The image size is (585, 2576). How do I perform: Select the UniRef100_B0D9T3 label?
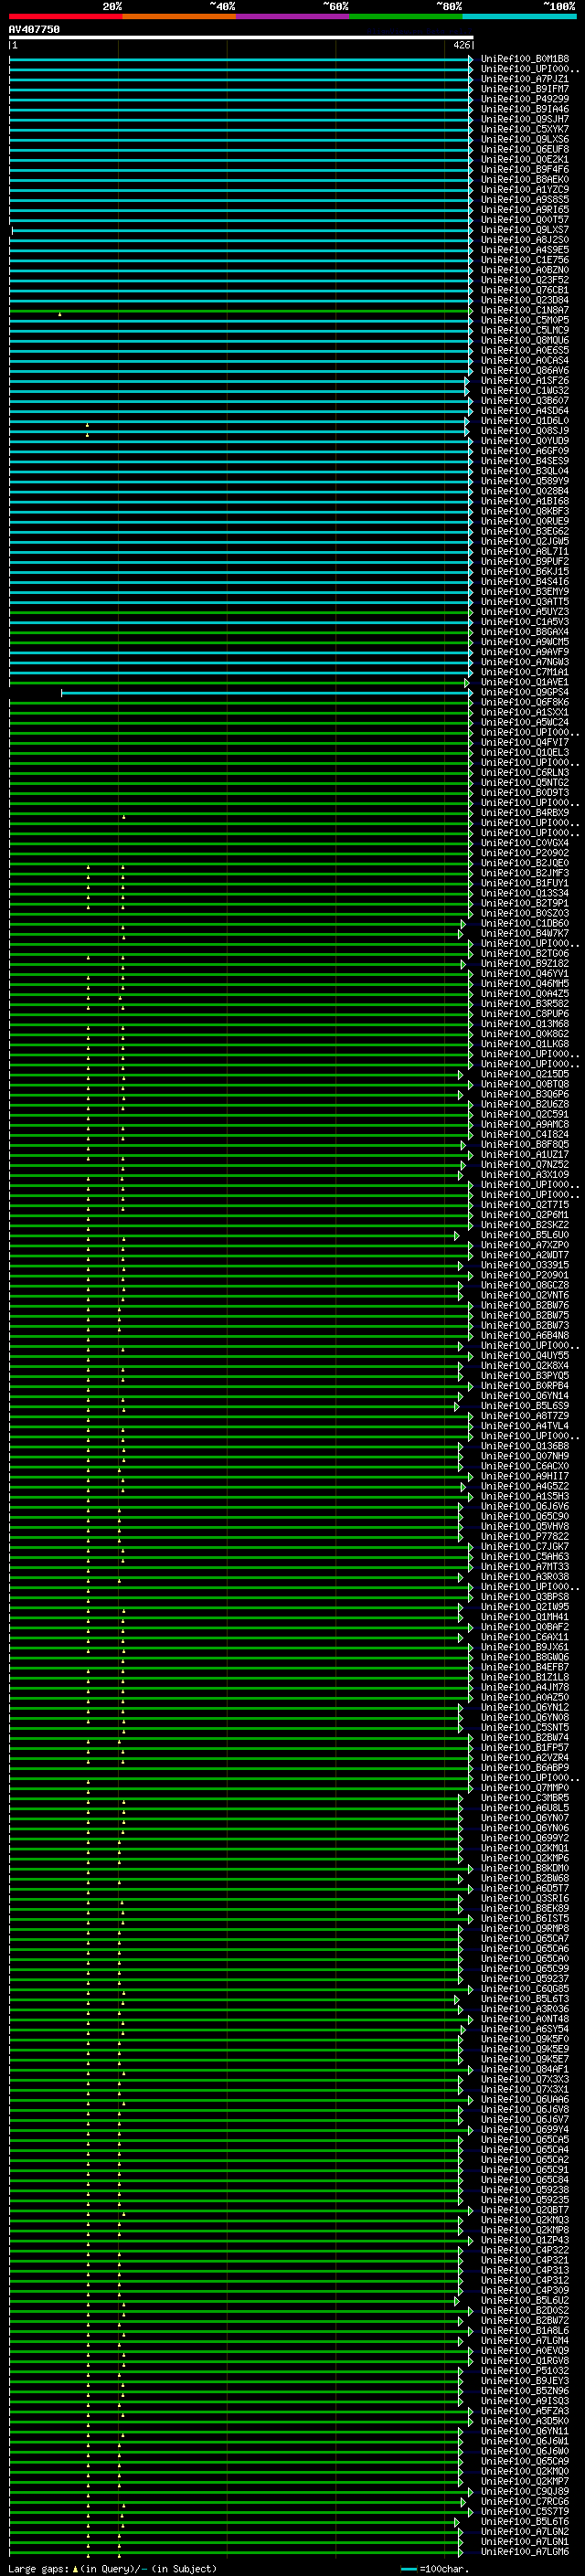point(525,793)
